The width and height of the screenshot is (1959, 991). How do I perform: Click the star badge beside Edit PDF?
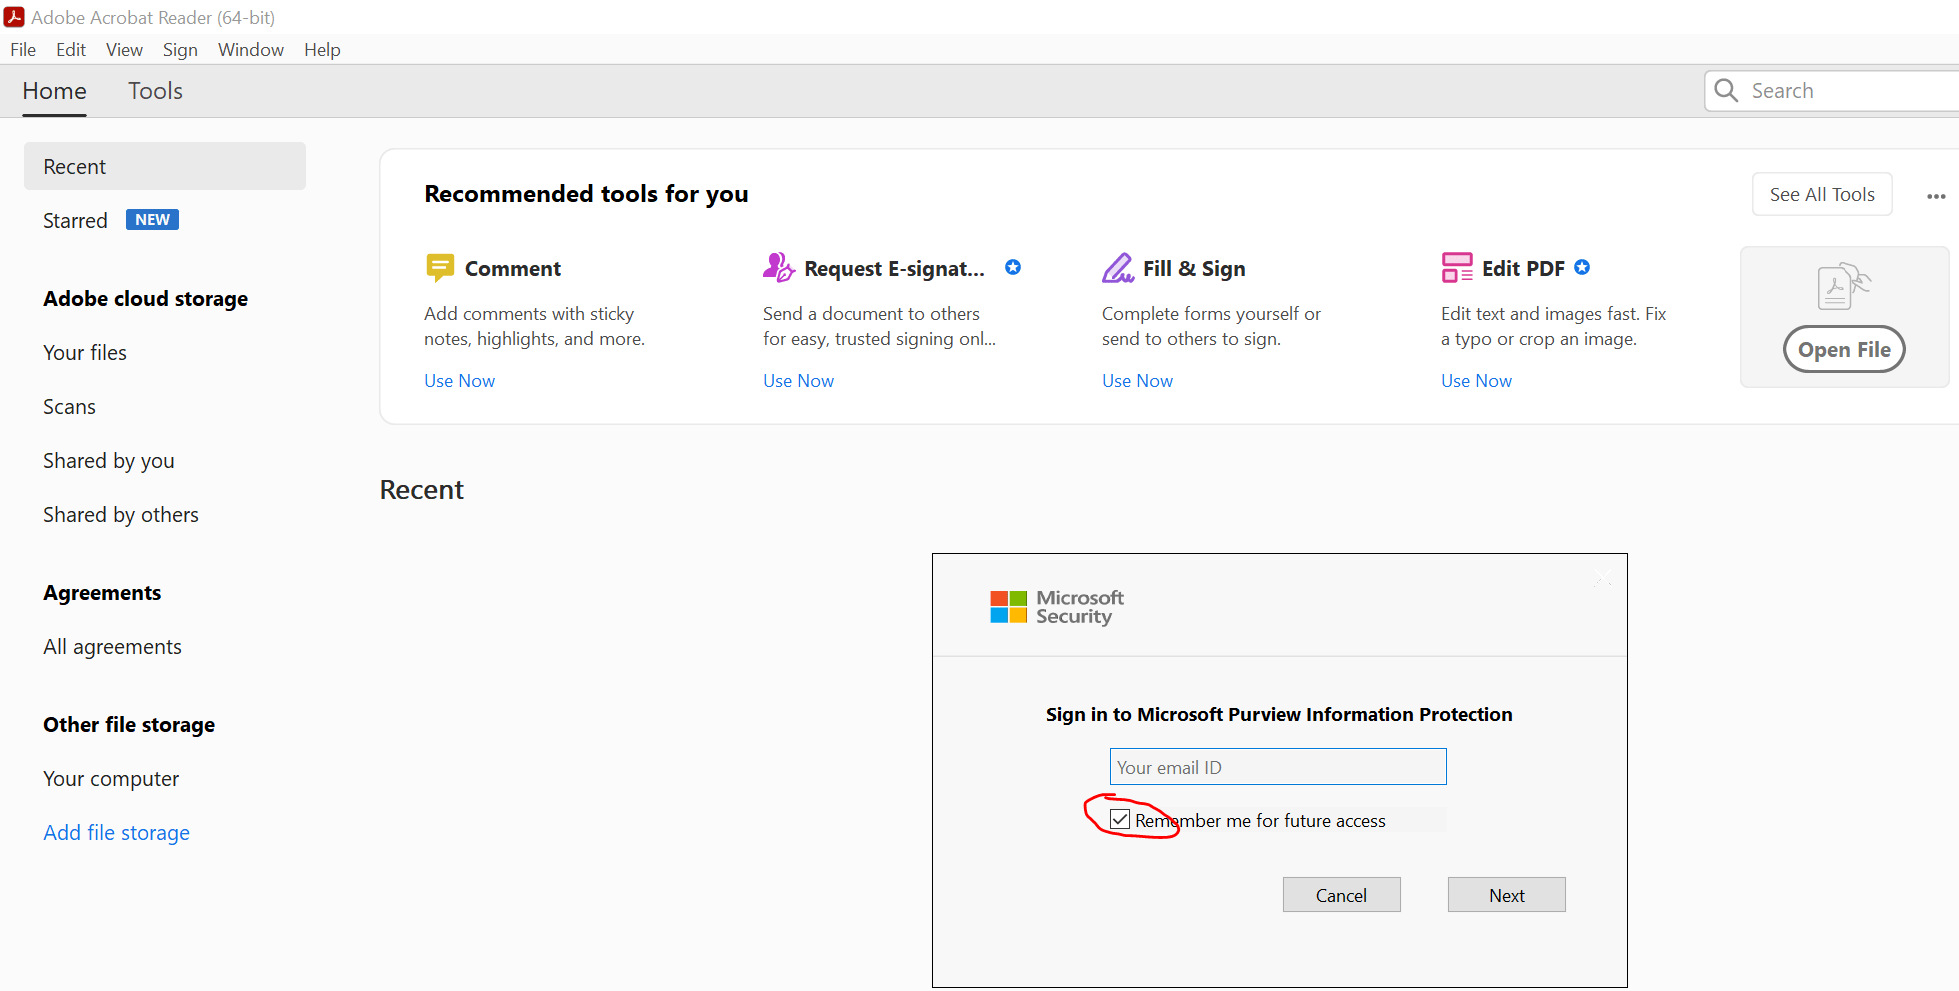click(x=1583, y=267)
